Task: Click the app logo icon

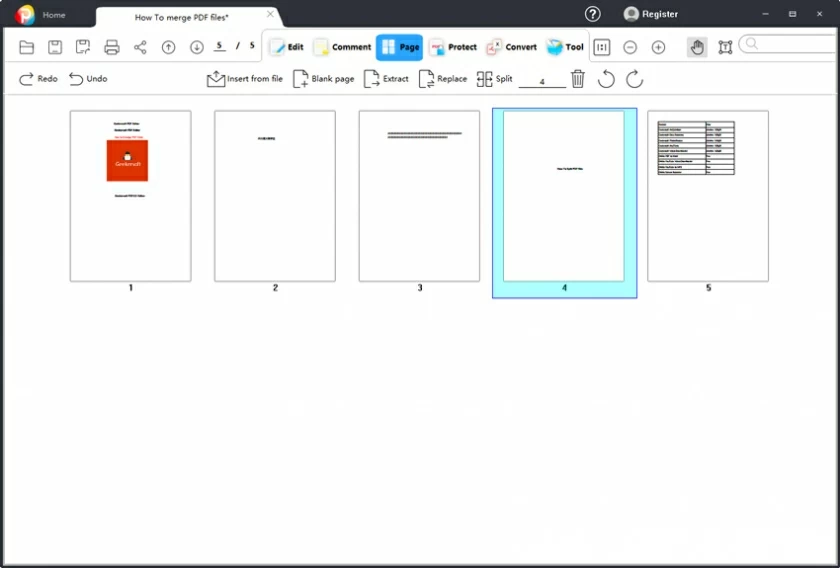Action: (24, 14)
